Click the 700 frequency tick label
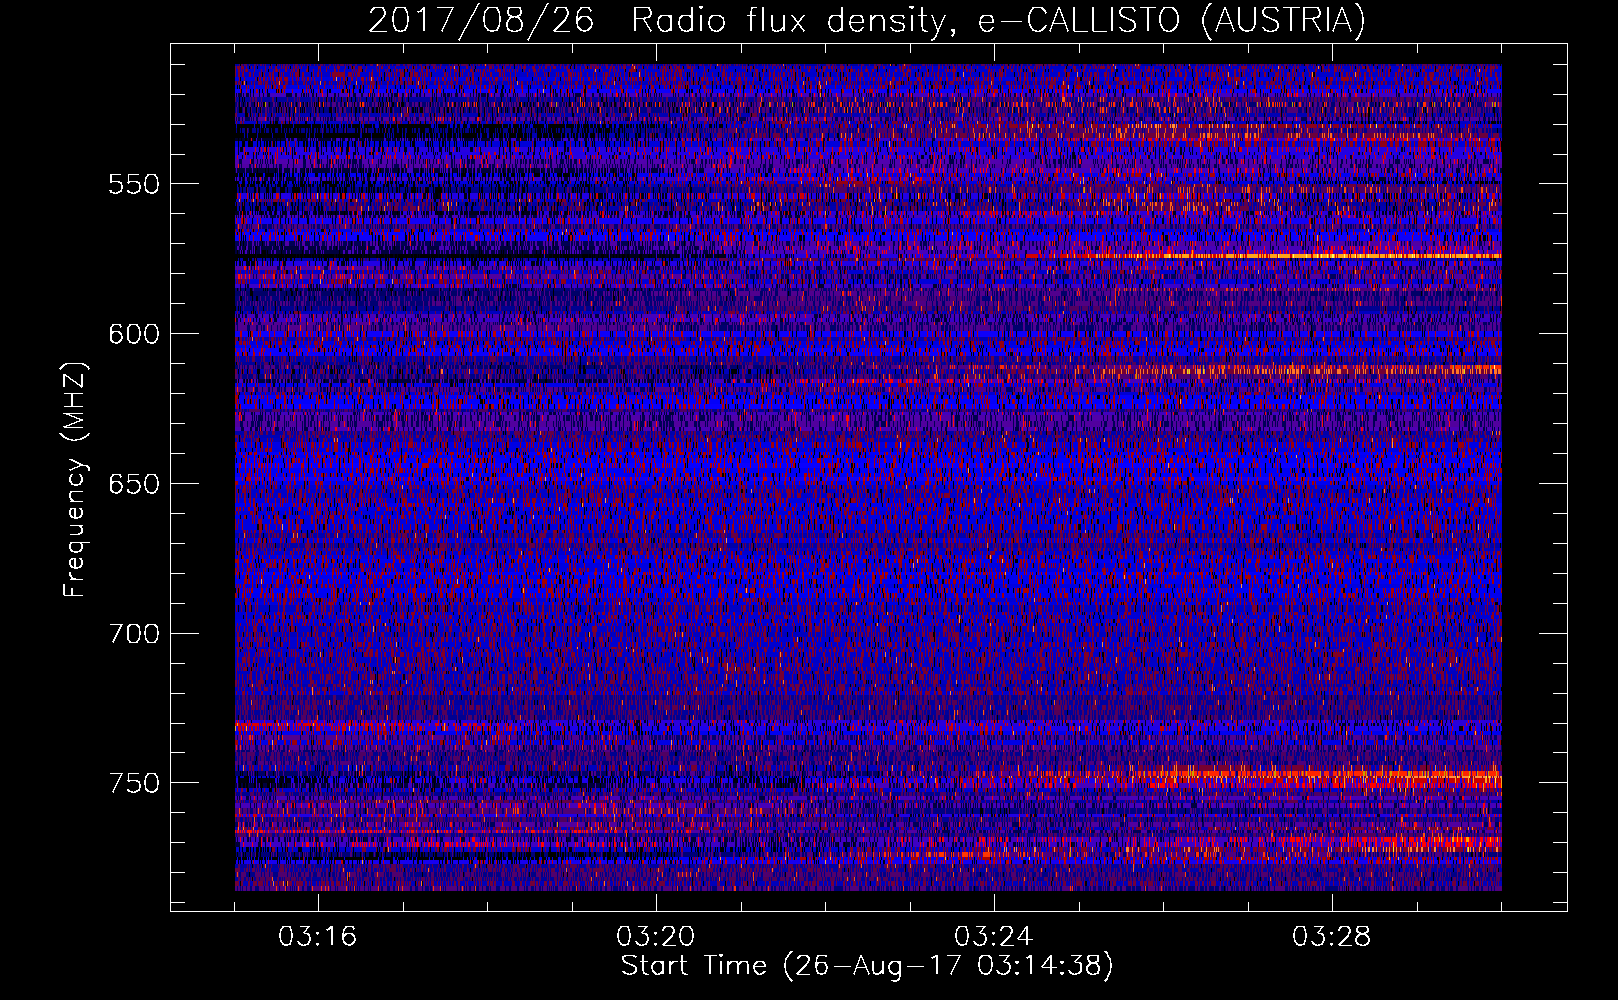Viewport: 1618px width, 1000px height. (x=134, y=633)
